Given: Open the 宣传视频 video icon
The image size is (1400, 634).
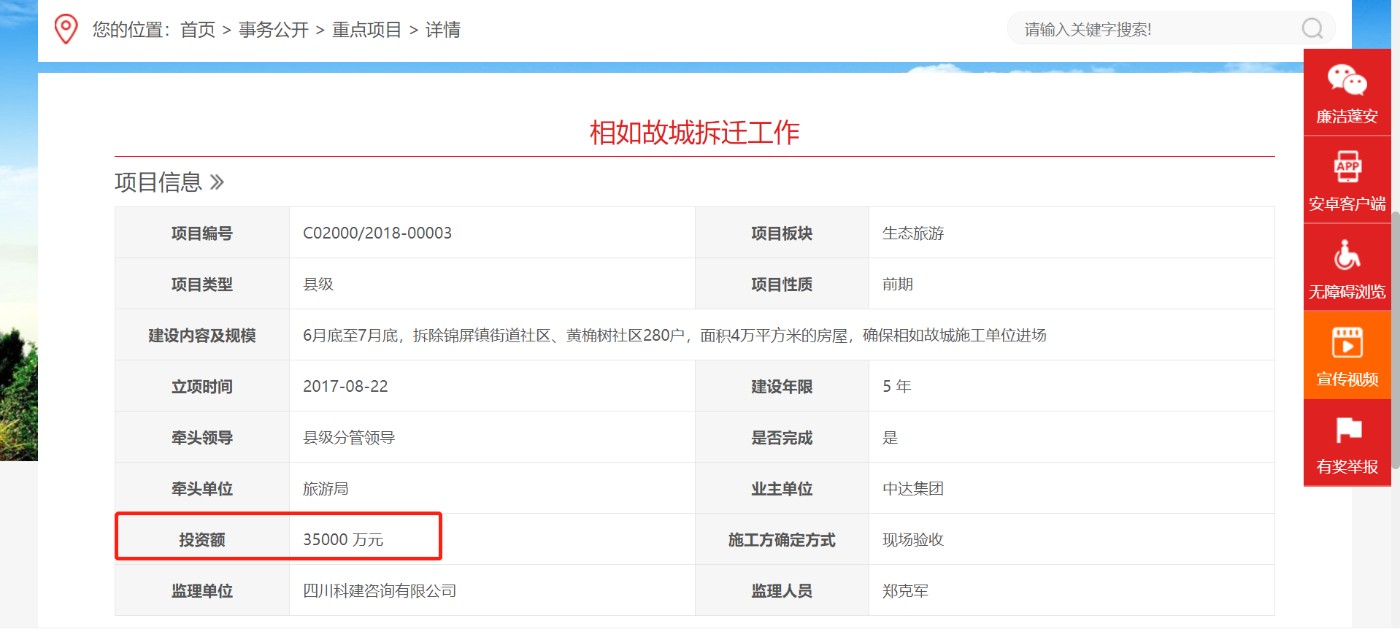Looking at the screenshot, I should (x=1347, y=343).
